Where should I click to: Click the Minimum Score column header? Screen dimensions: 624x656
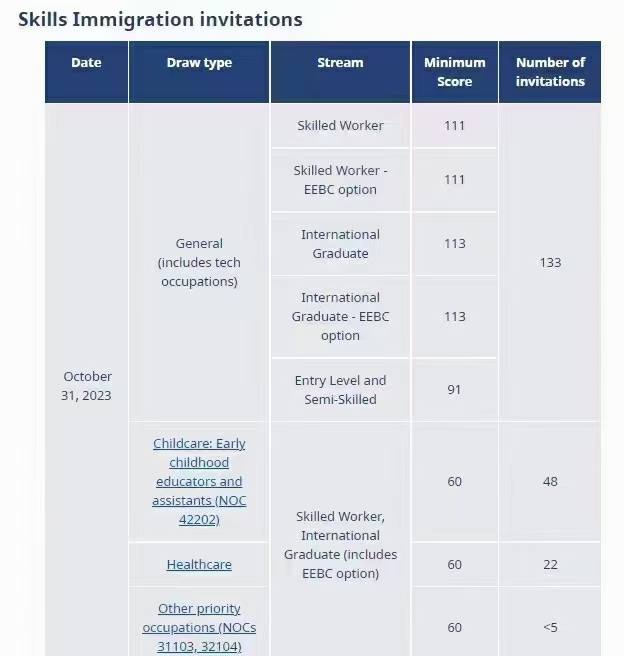(x=455, y=72)
